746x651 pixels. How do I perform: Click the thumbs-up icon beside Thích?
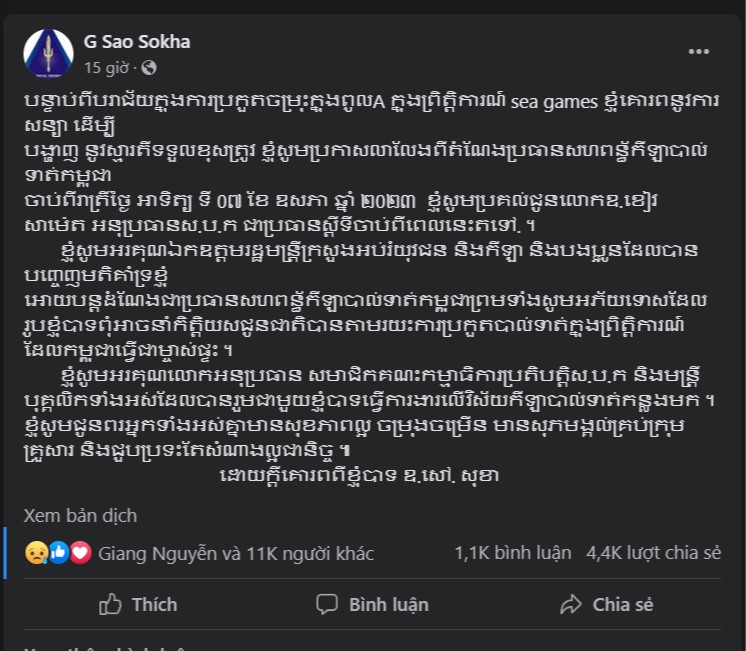tap(111, 604)
